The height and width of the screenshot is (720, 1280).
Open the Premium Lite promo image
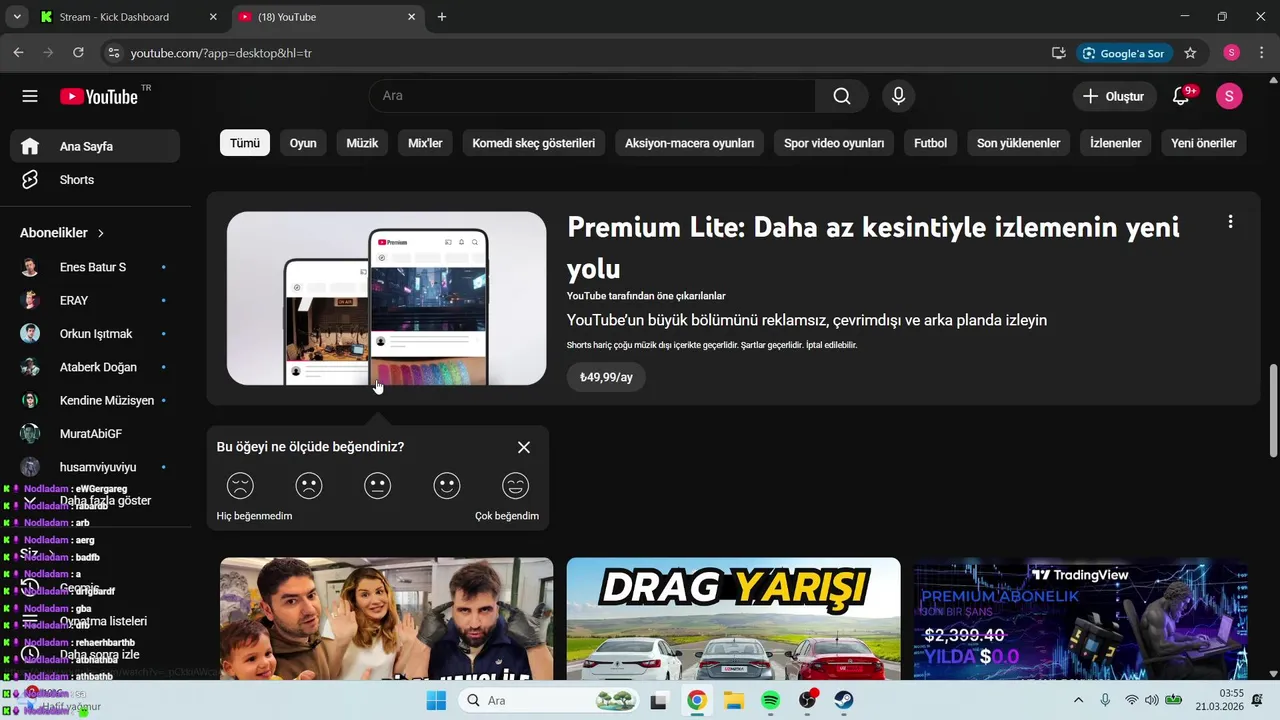[387, 298]
